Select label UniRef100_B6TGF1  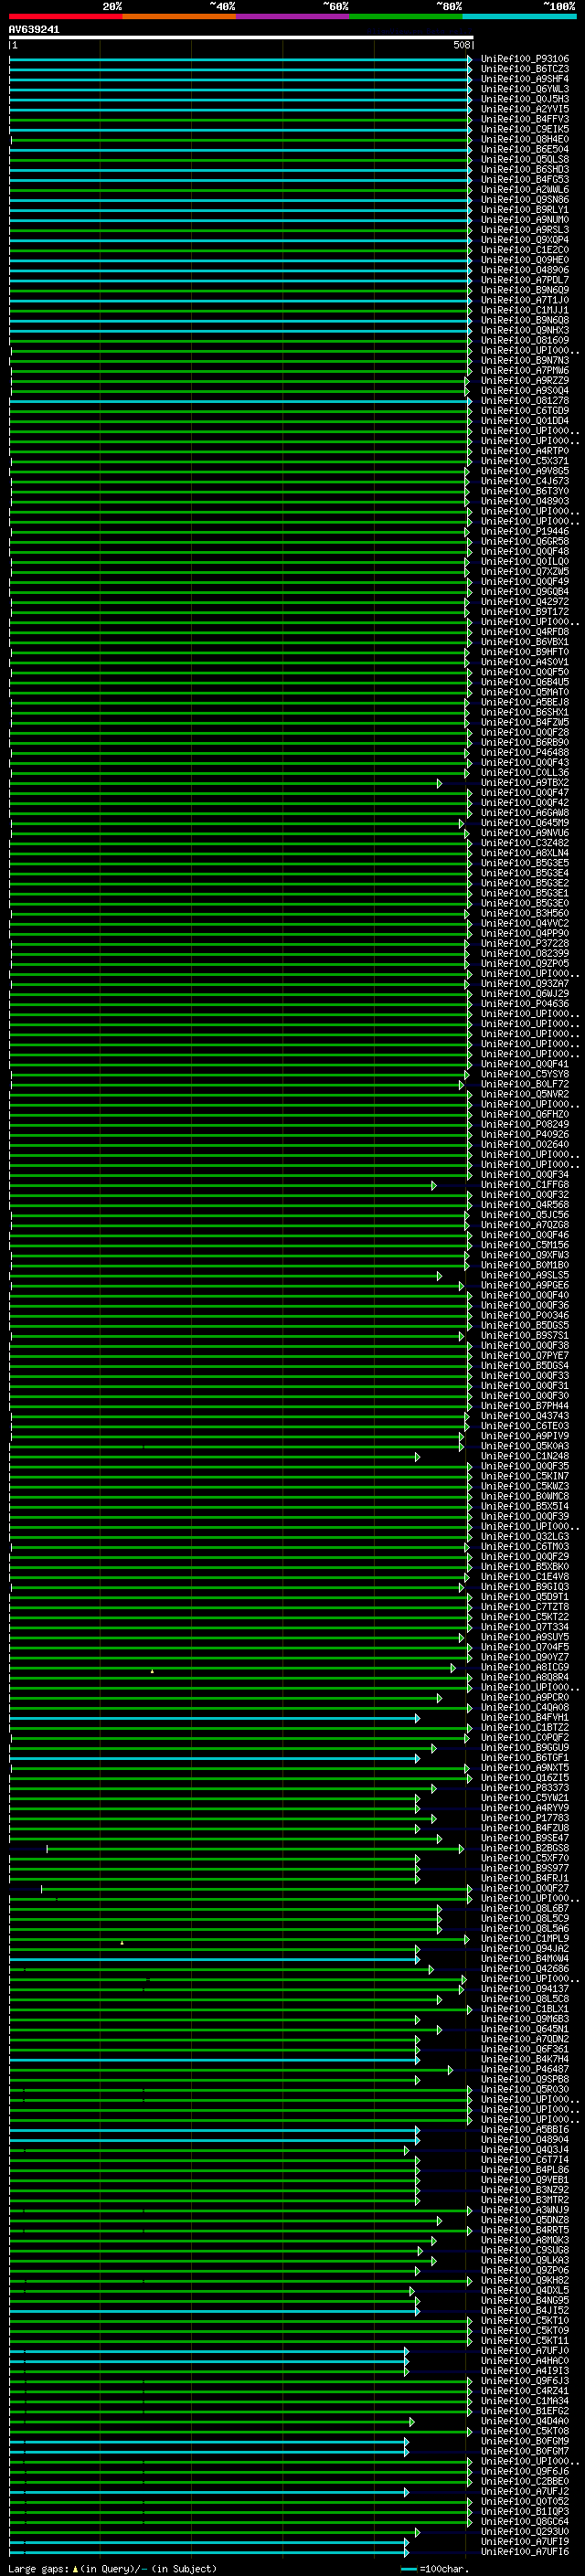pyautogui.click(x=525, y=1757)
